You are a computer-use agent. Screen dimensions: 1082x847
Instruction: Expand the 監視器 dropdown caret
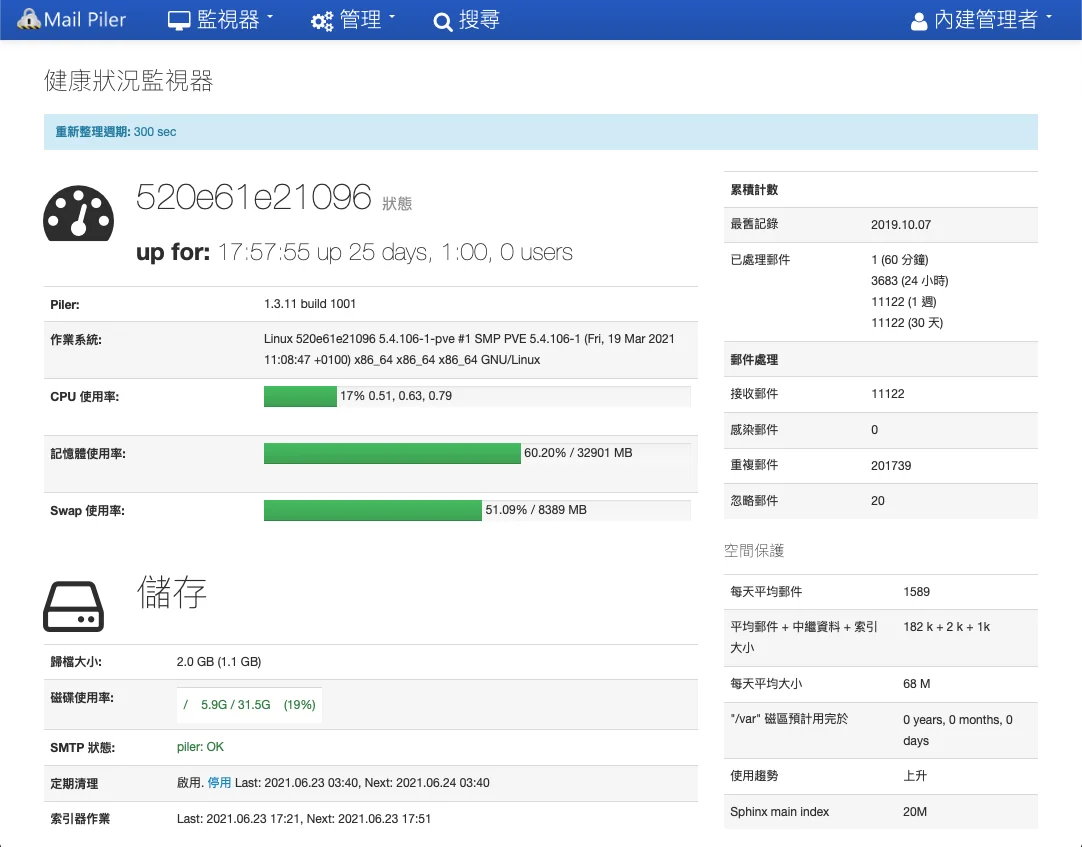coord(270,17)
